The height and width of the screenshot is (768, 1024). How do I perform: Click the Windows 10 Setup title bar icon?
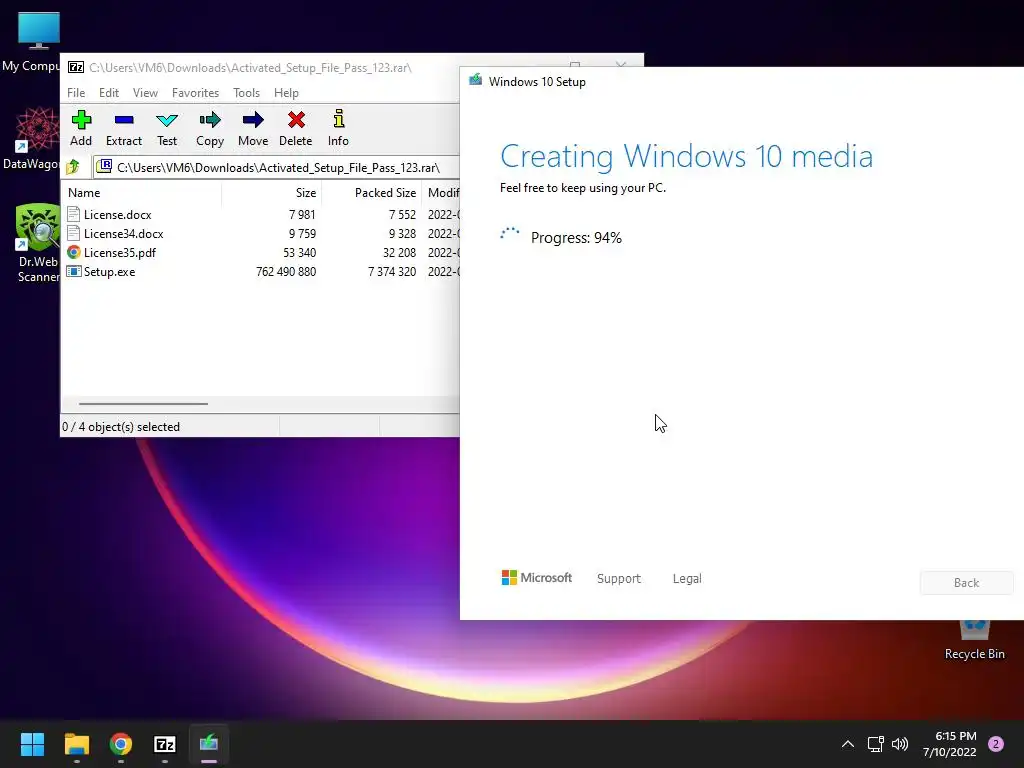coord(475,80)
